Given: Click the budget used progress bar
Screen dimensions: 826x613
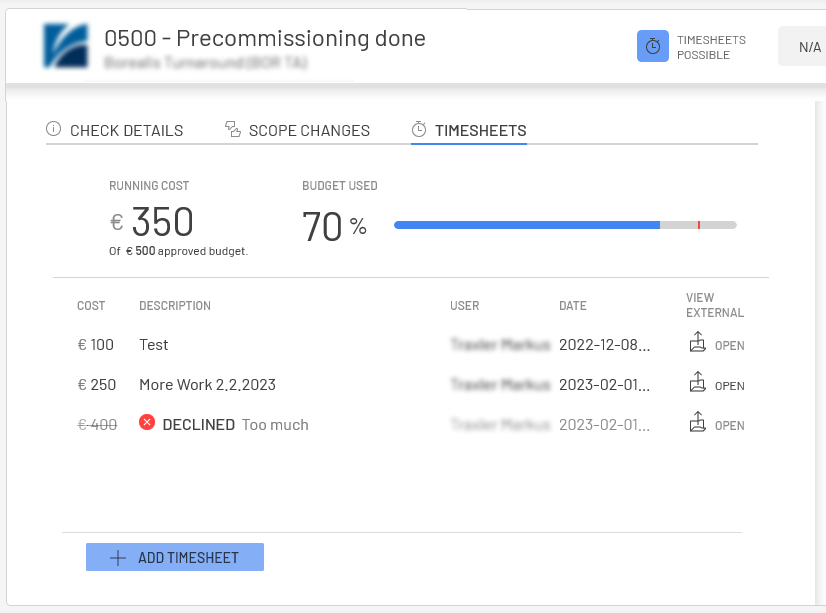Looking at the screenshot, I should tap(565, 225).
